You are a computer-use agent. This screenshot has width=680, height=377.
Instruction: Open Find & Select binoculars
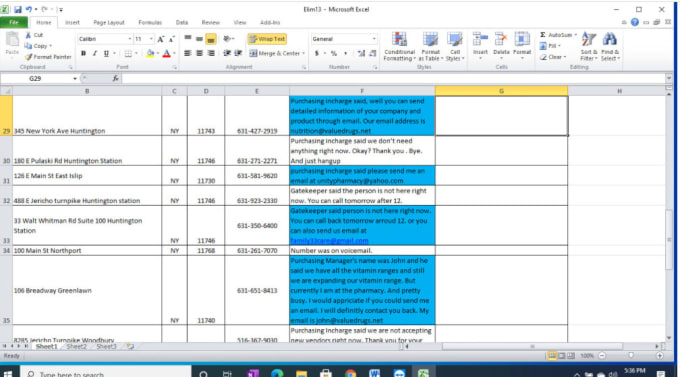(x=610, y=47)
